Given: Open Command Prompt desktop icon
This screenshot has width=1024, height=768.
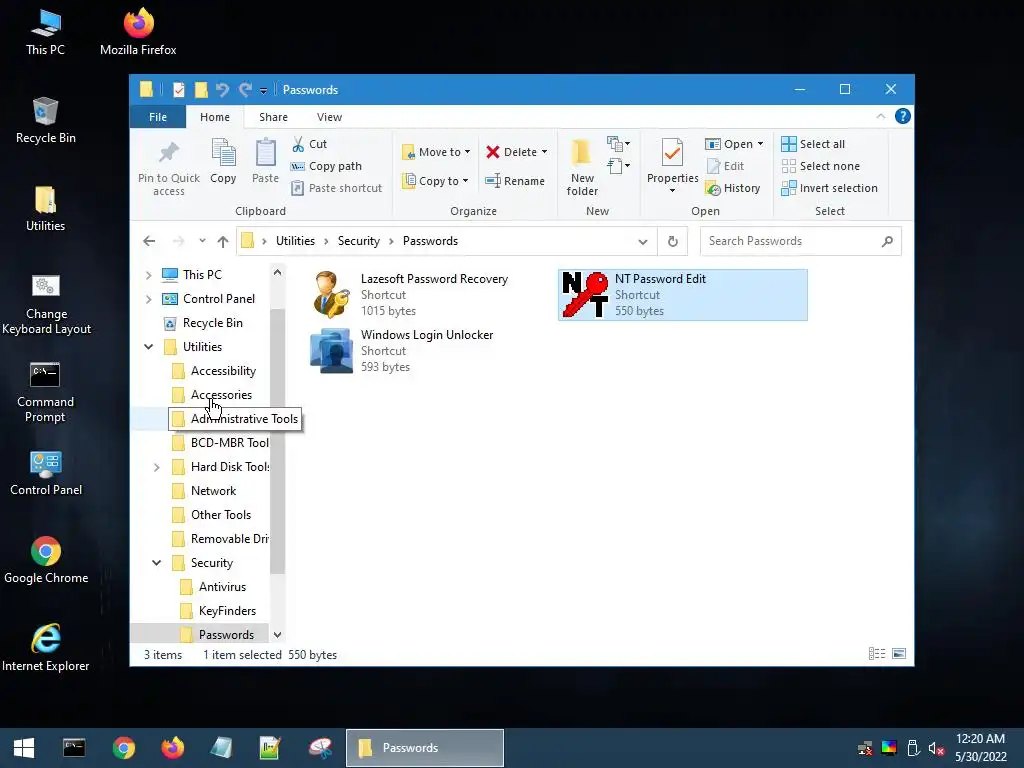Looking at the screenshot, I should (45, 392).
